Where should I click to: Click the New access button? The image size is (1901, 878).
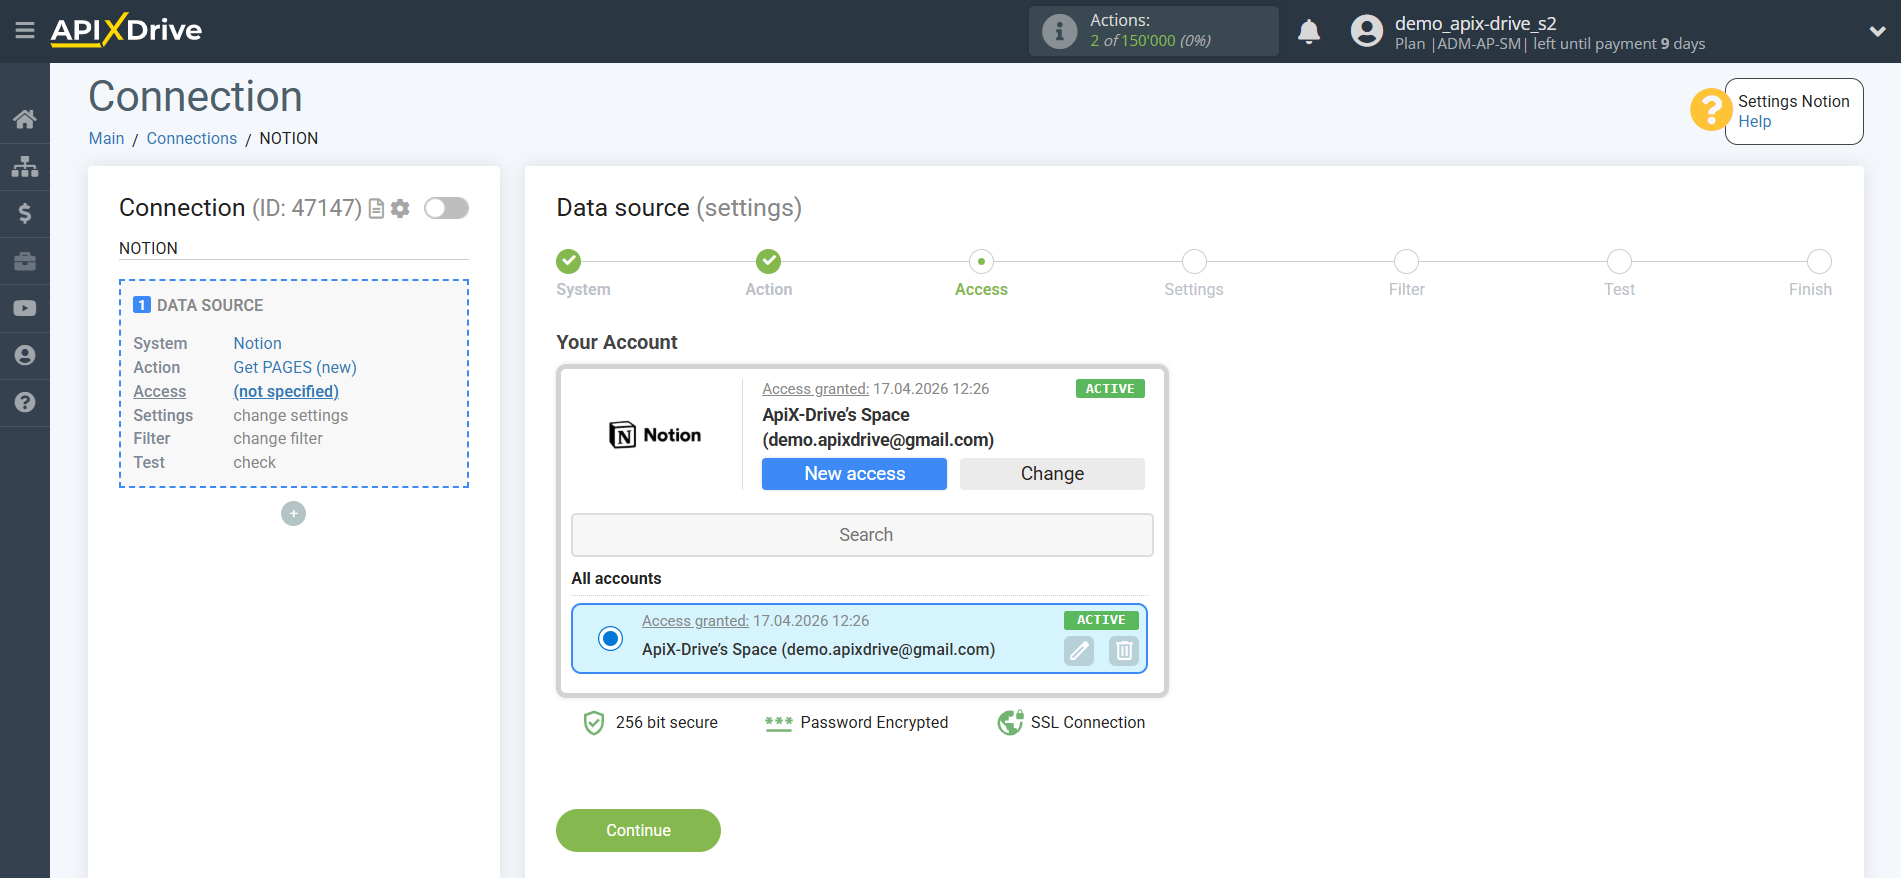(x=854, y=474)
